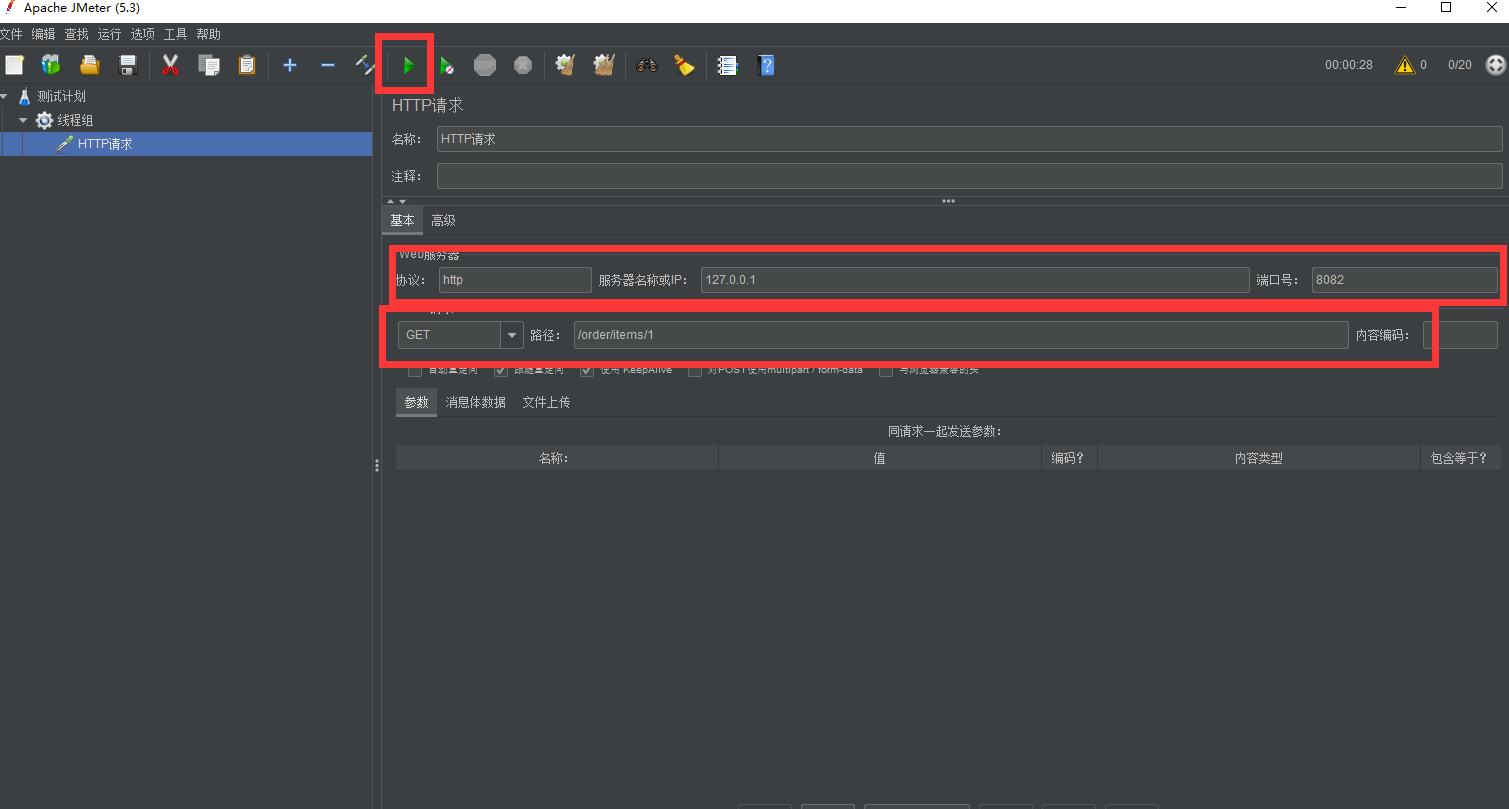Start the test with the green play icon
Image resolution: width=1509 pixels, height=809 pixels.
(408, 65)
